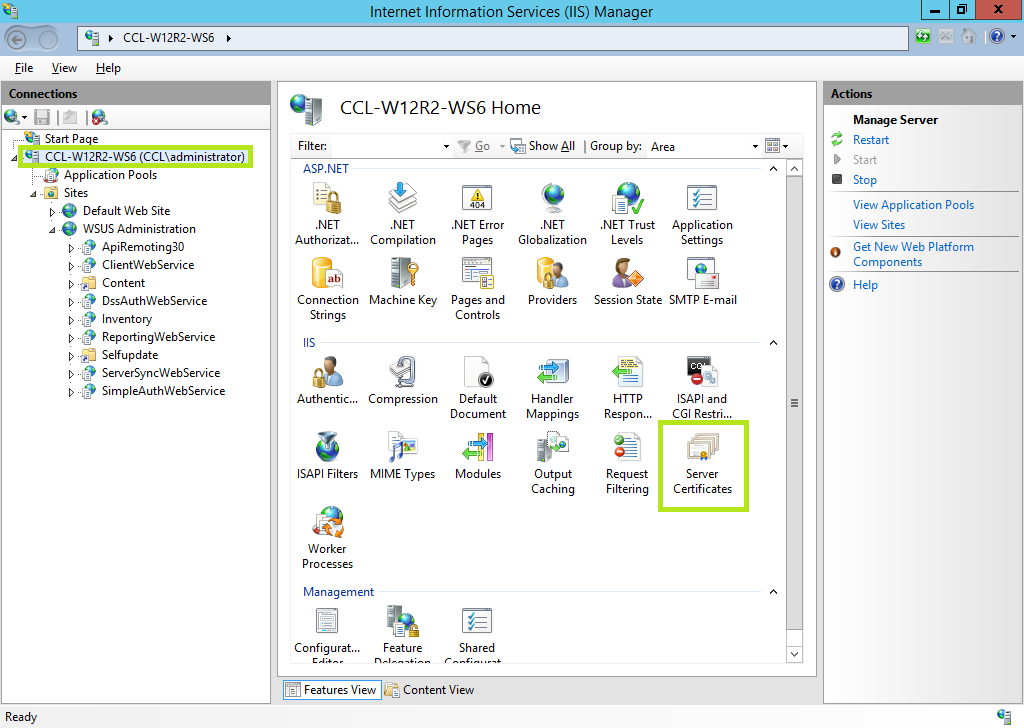This screenshot has width=1024, height=728.
Task: Open Configuration Editor in Management group
Action: coord(327,633)
